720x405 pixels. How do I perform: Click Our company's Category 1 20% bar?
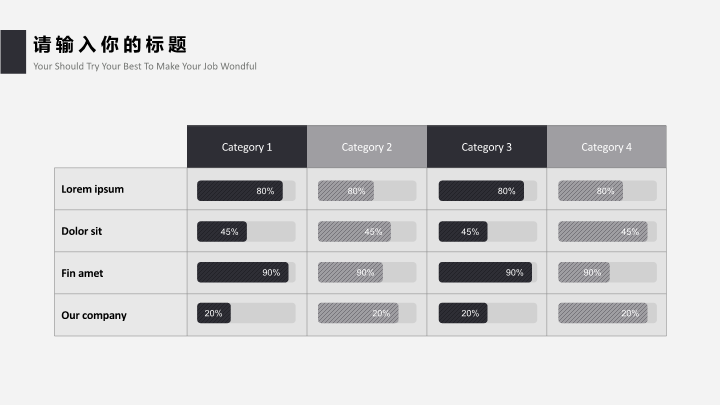pyautogui.click(x=214, y=313)
